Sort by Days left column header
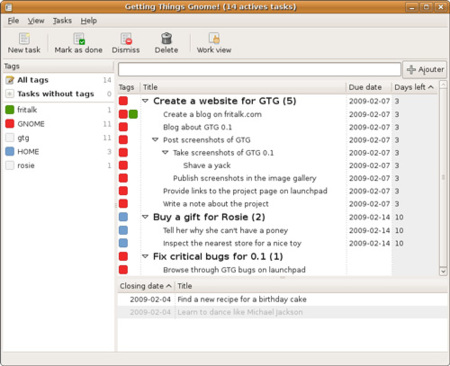Viewport: 450px width, 366px height. click(415, 87)
